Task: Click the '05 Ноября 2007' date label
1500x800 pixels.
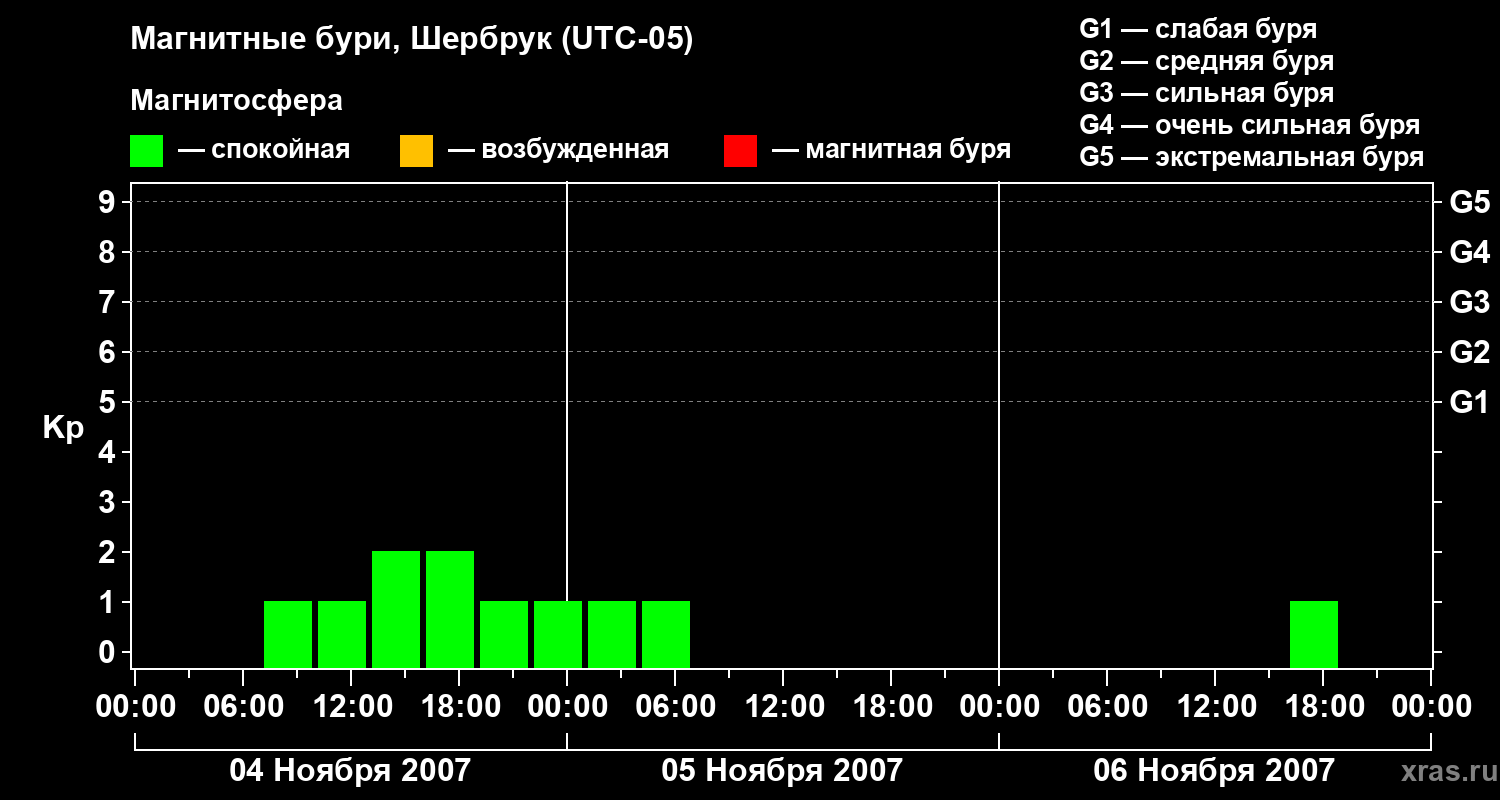Action: point(782,770)
